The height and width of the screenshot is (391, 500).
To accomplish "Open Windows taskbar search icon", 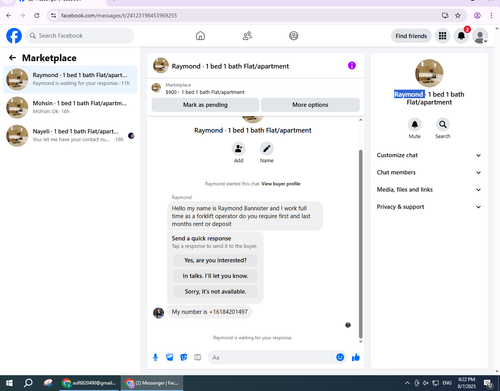I will pos(28,383).
